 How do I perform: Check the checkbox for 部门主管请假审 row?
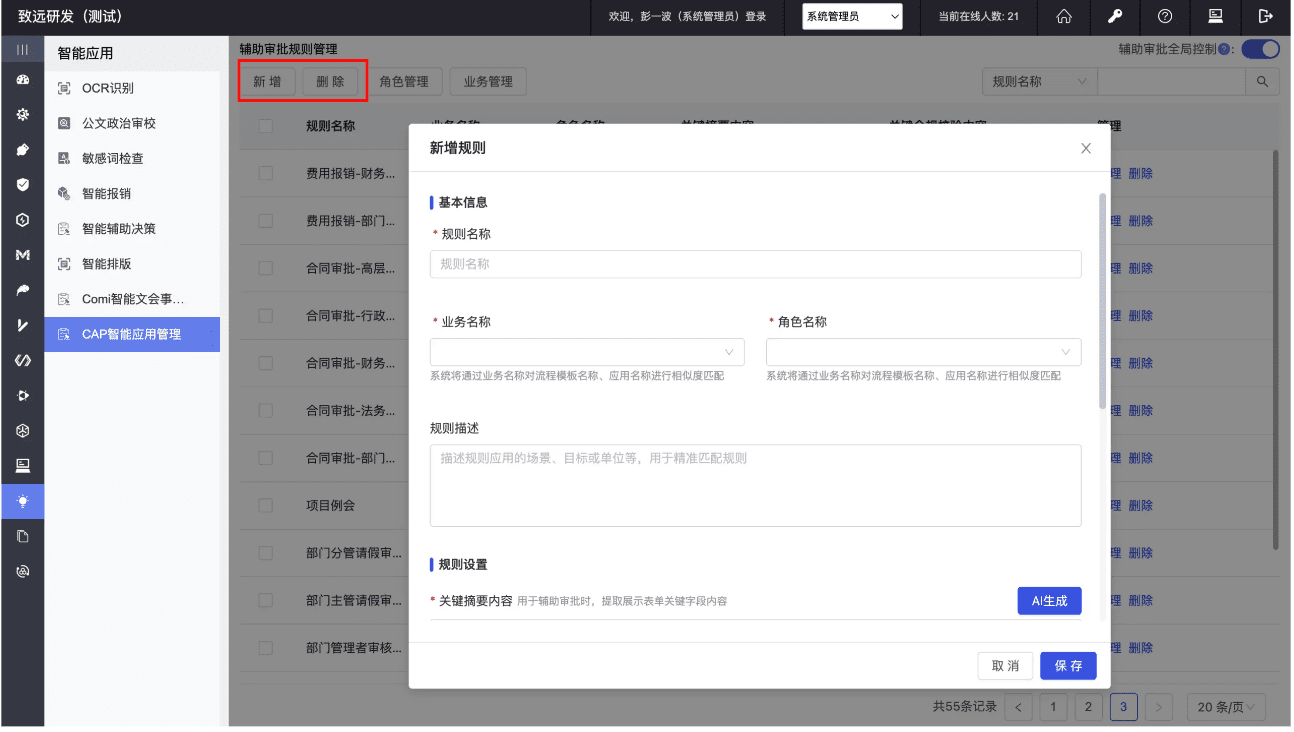265,601
